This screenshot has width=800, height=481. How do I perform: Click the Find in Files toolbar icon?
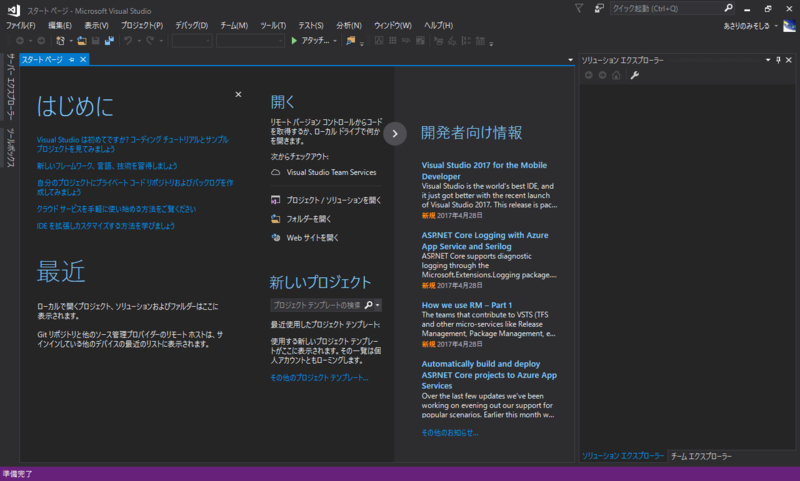351,40
